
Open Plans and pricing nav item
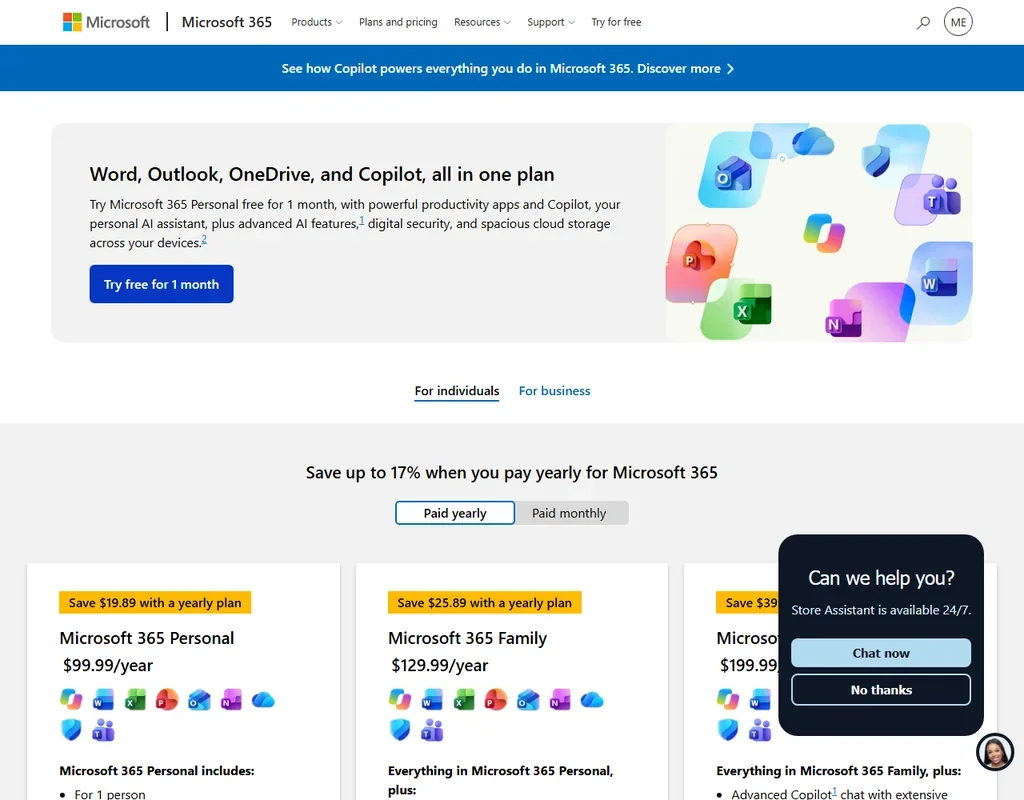coord(398,22)
